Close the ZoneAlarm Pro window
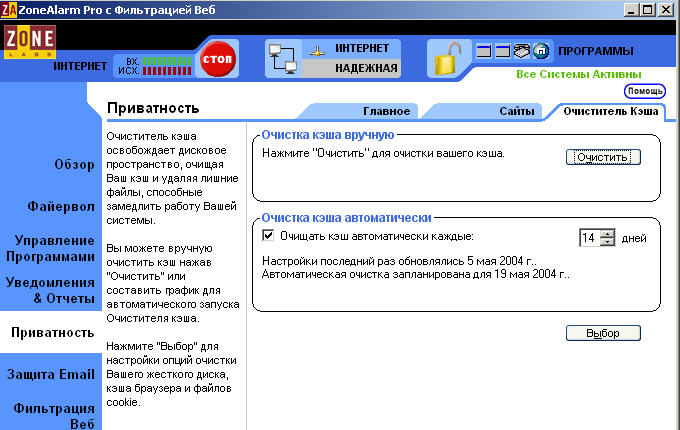Screen dimensions: 680x430 (x=666, y=10)
